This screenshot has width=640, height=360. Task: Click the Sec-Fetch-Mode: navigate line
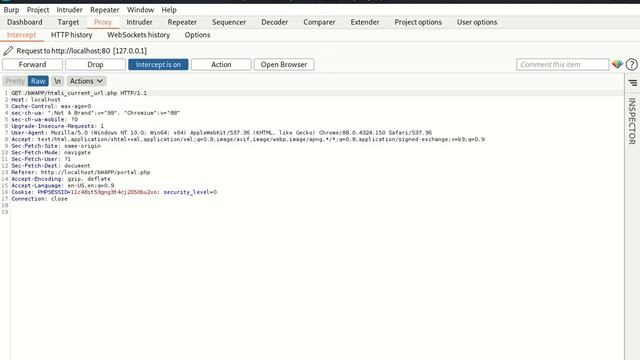(51, 152)
